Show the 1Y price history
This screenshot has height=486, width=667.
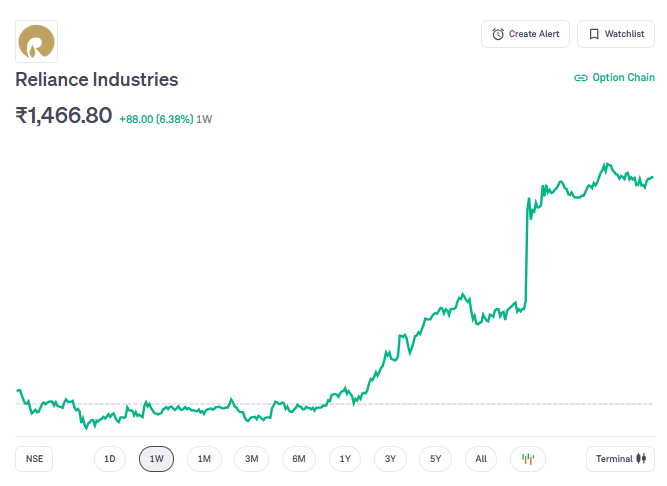(x=345, y=459)
